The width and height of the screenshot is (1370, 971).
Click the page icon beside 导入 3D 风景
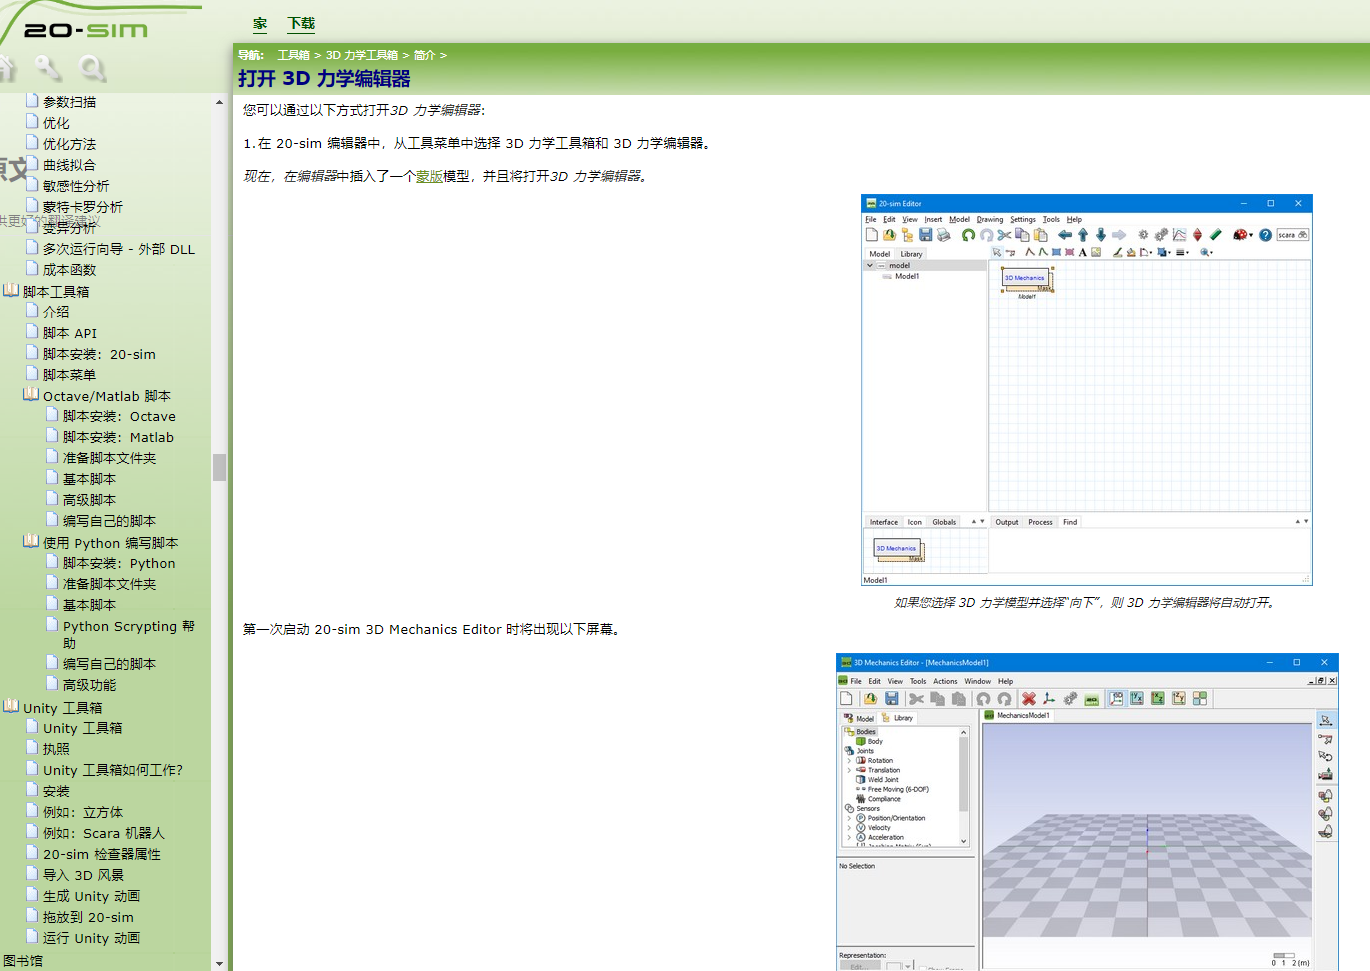tap(32, 874)
